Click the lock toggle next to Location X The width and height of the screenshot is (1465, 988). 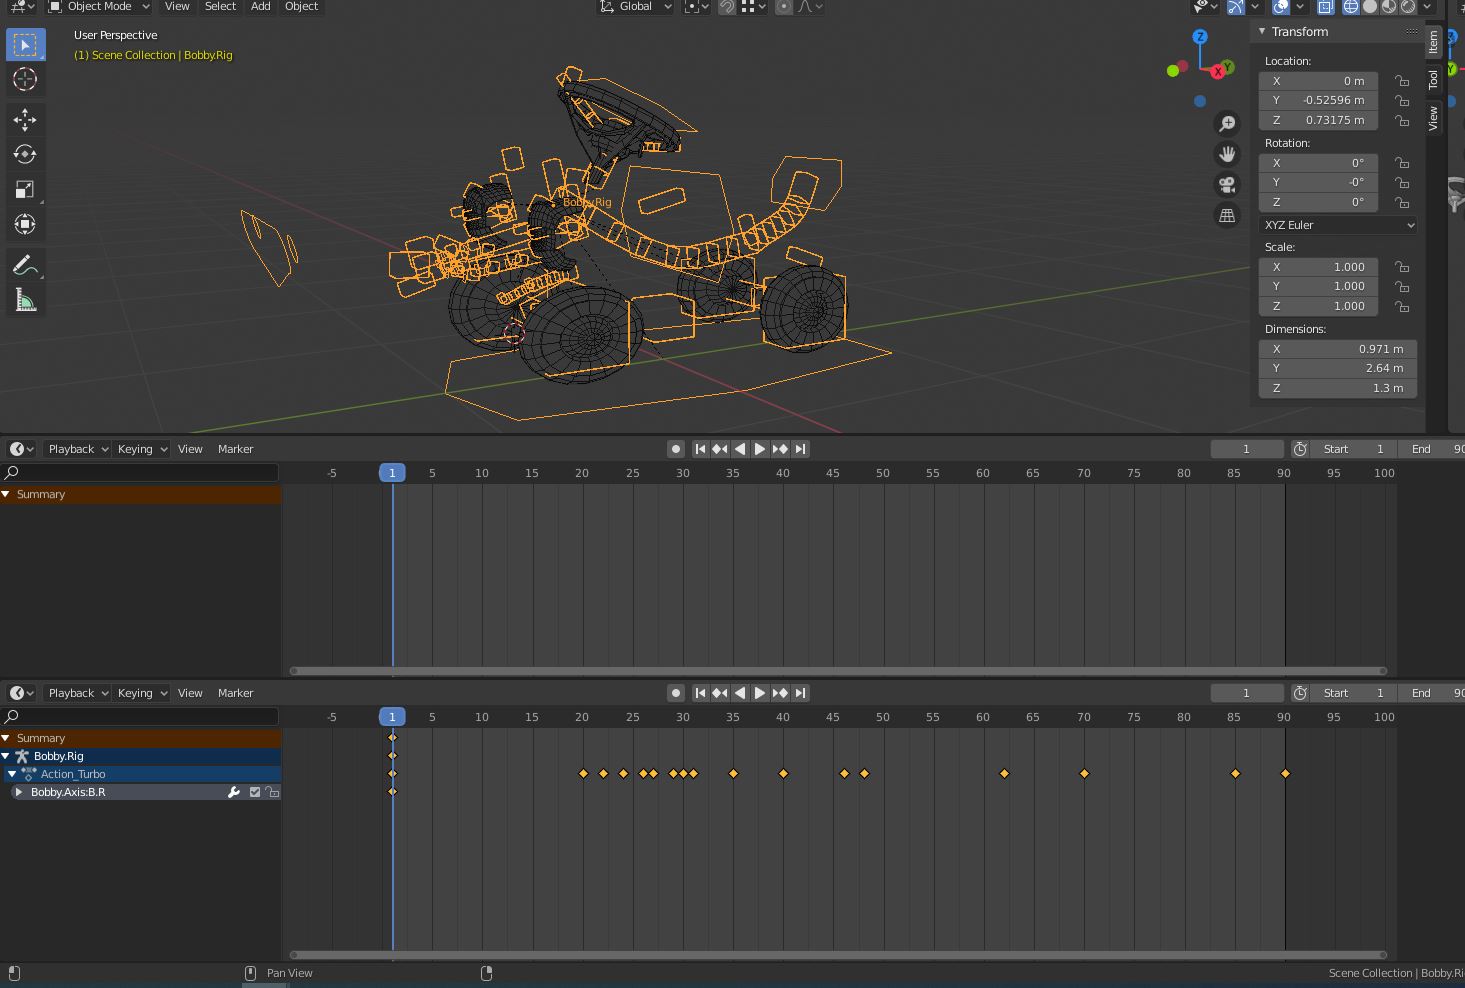(x=1401, y=81)
